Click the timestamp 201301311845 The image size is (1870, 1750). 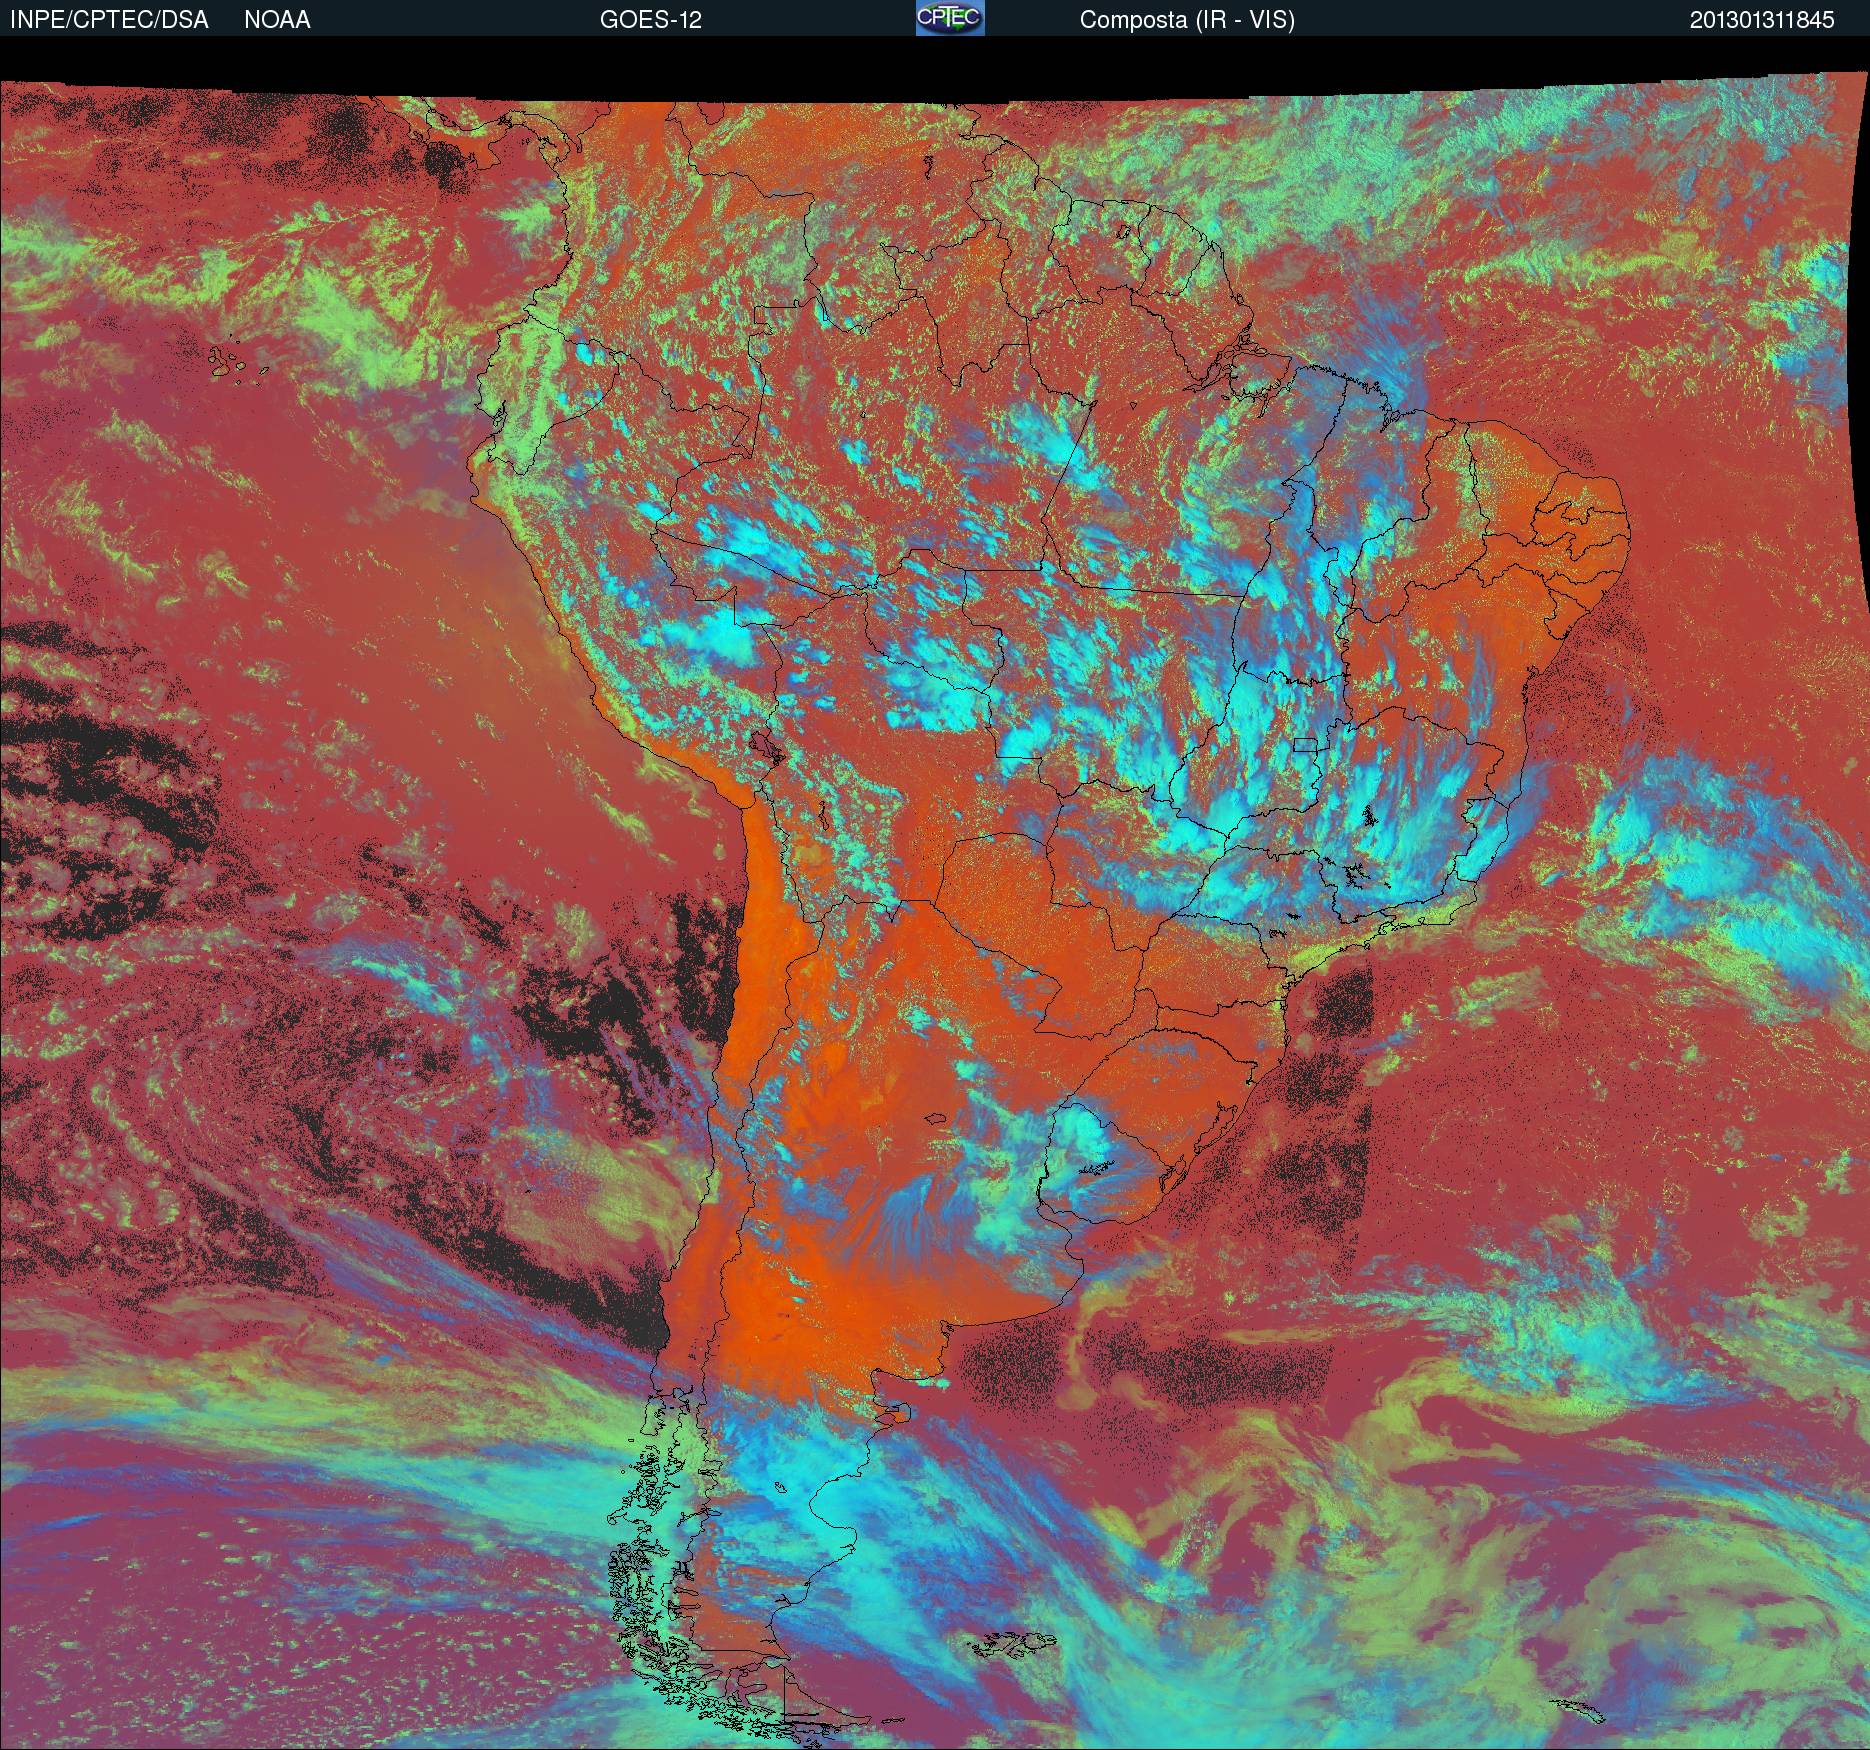[x=1762, y=20]
